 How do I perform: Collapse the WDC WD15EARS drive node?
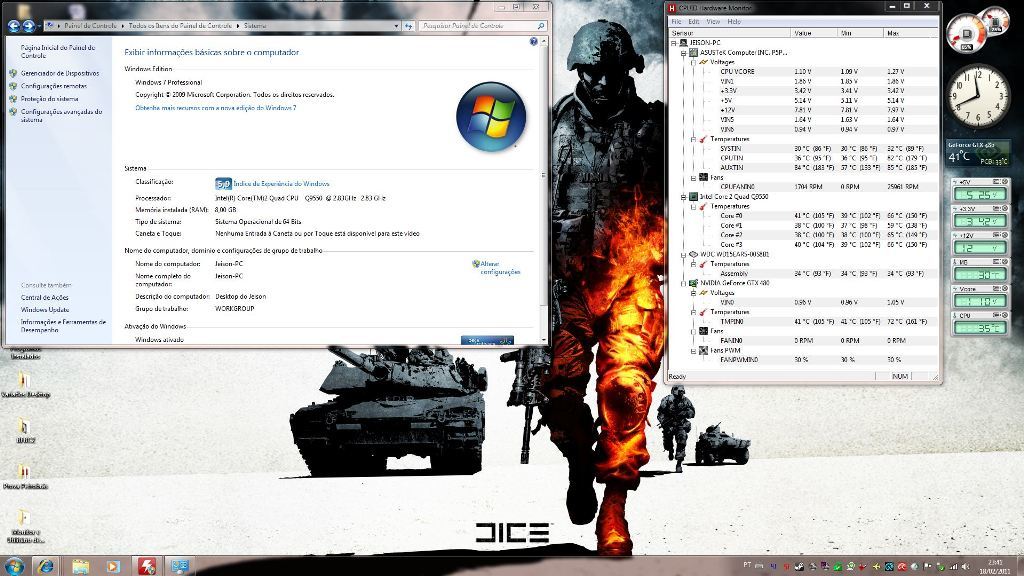[684, 255]
